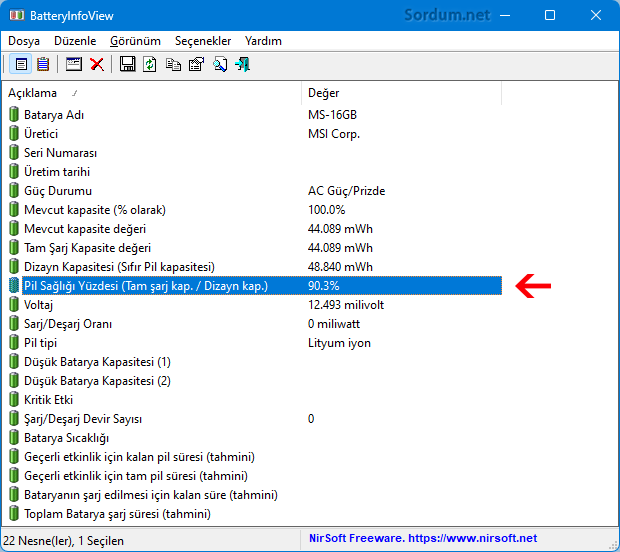The width and height of the screenshot is (620, 552).
Task: Open the find magnifier toolbar icon
Action: (x=220, y=64)
